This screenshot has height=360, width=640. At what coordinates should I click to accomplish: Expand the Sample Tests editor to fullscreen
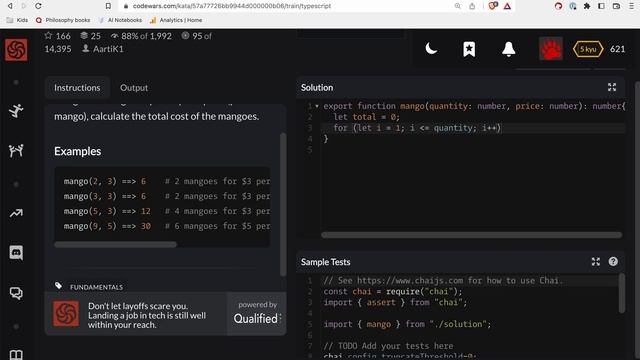[596, 262]
